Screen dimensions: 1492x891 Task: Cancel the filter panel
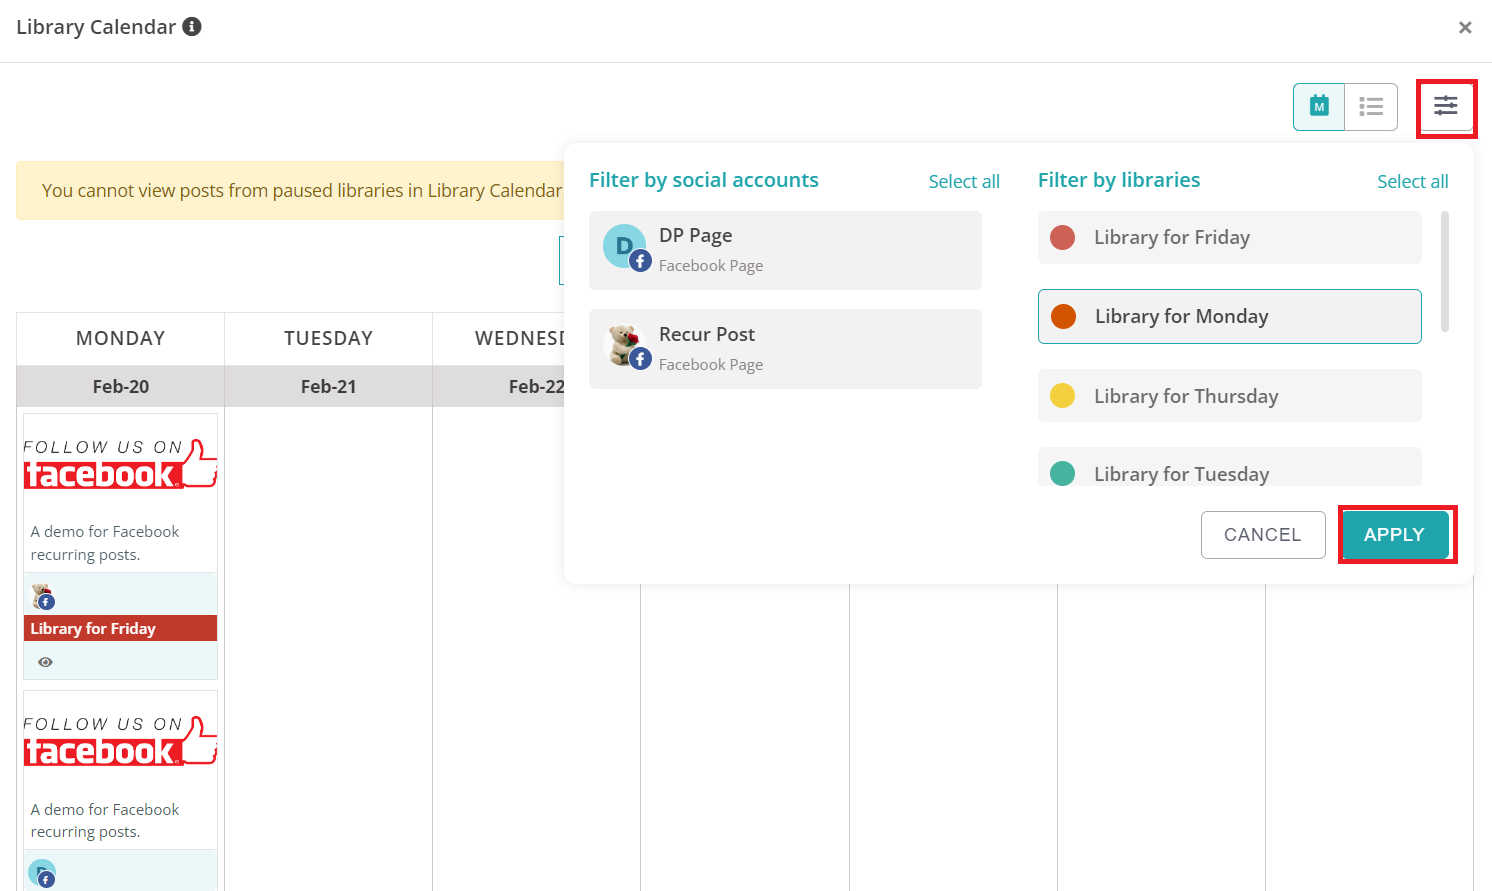pos(1263,535)
